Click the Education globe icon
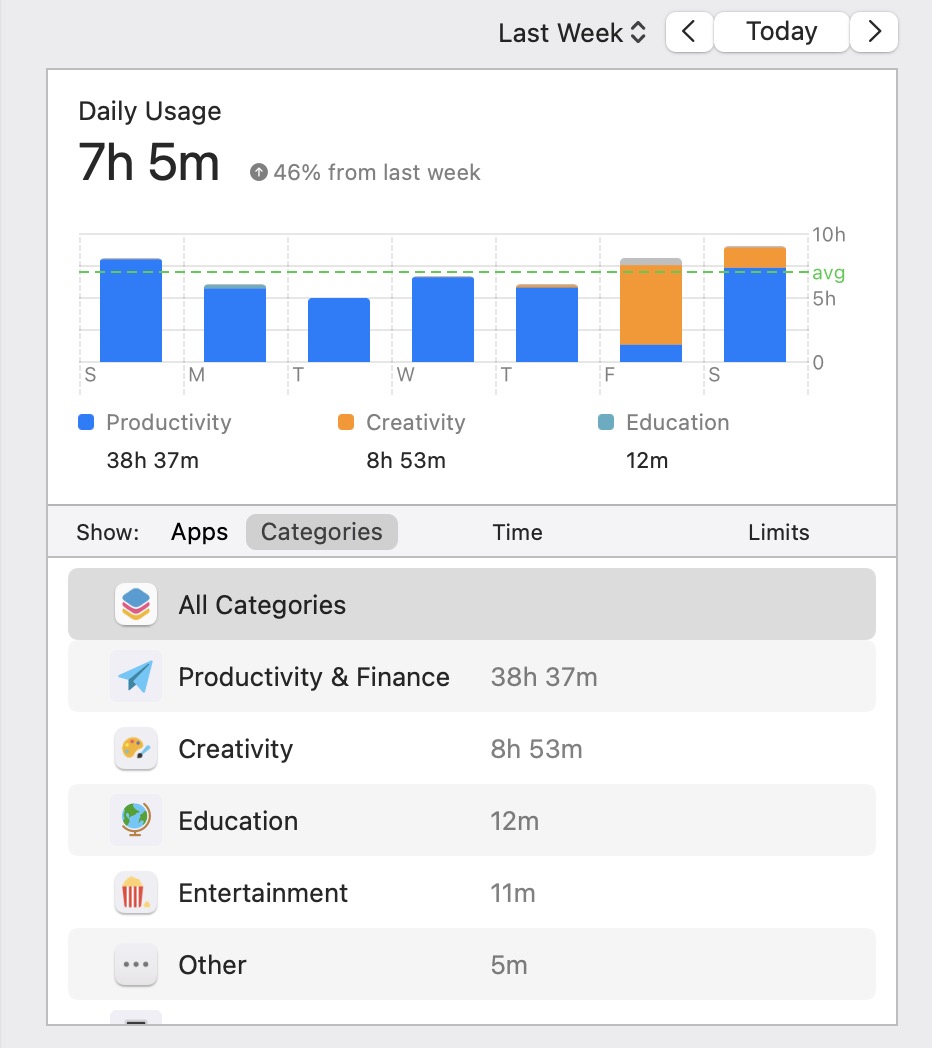 pyautogui.click(x=136, y=821)
